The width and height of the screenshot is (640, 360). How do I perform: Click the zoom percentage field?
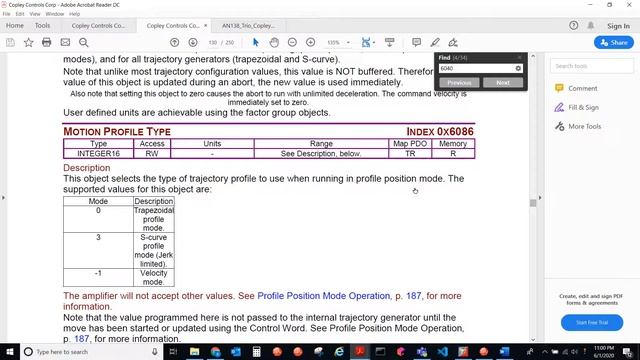tap(333, 42)
